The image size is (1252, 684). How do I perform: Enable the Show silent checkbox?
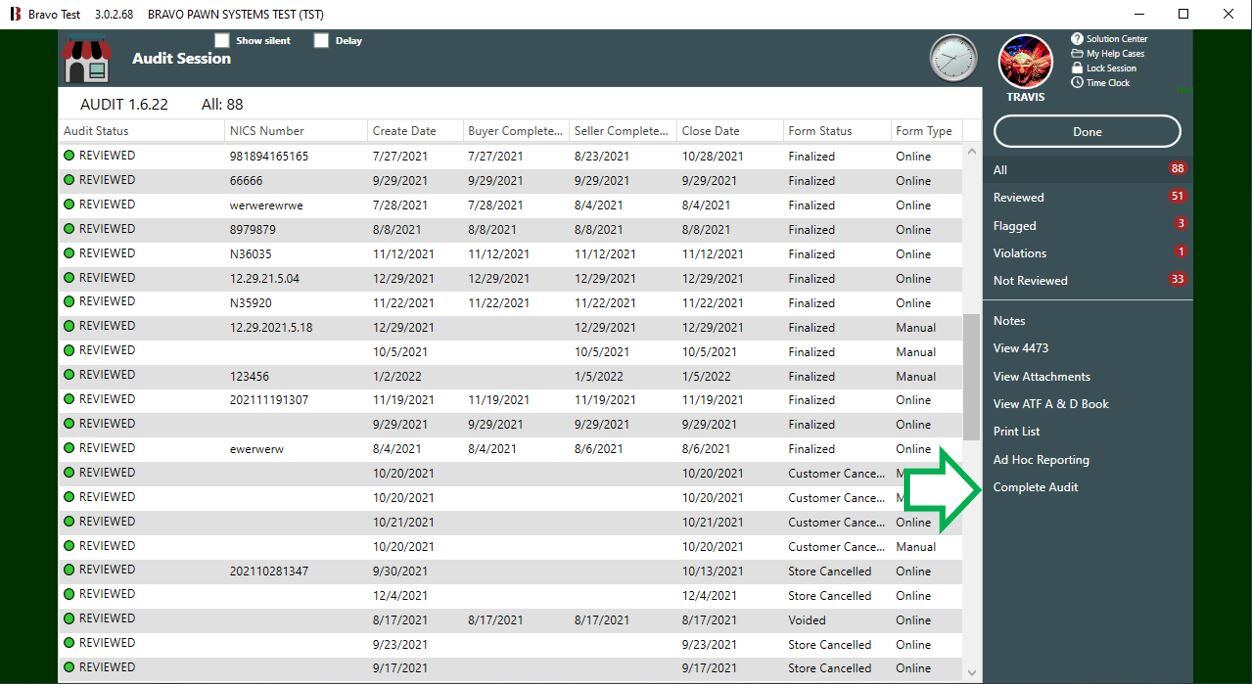click(x=222, y=41)
